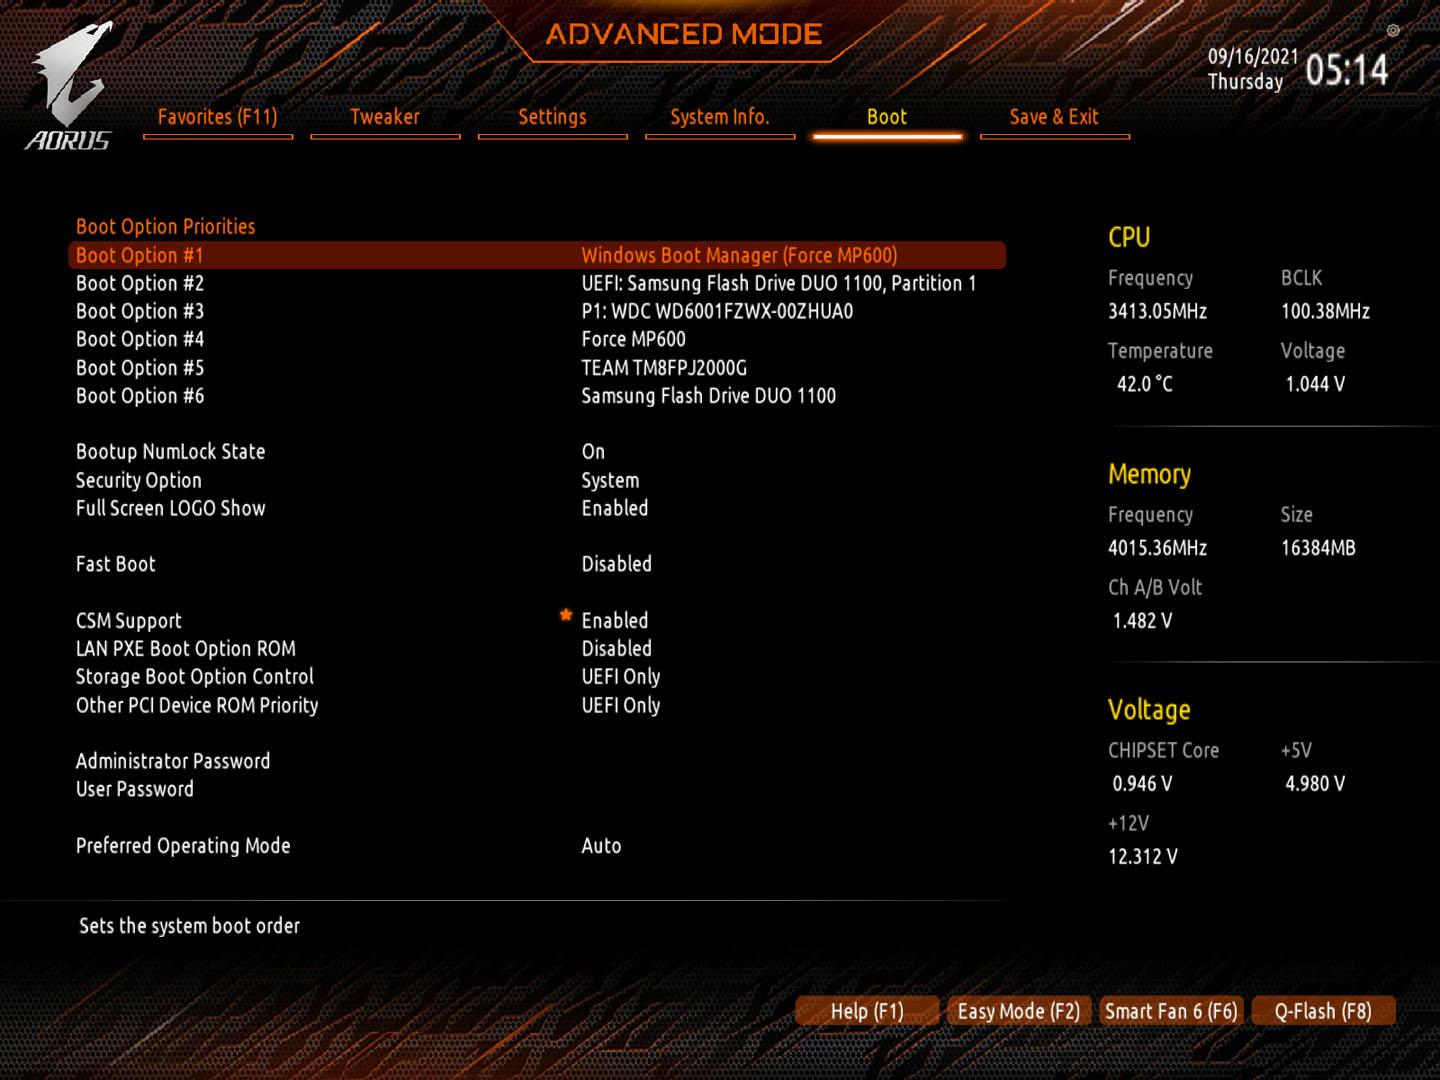Change Boot Option #5 TEAM TM8FPJ2000G value
Image resolution: width=1440 pixels, height=1080 pixels.
(x=664, y=368)
